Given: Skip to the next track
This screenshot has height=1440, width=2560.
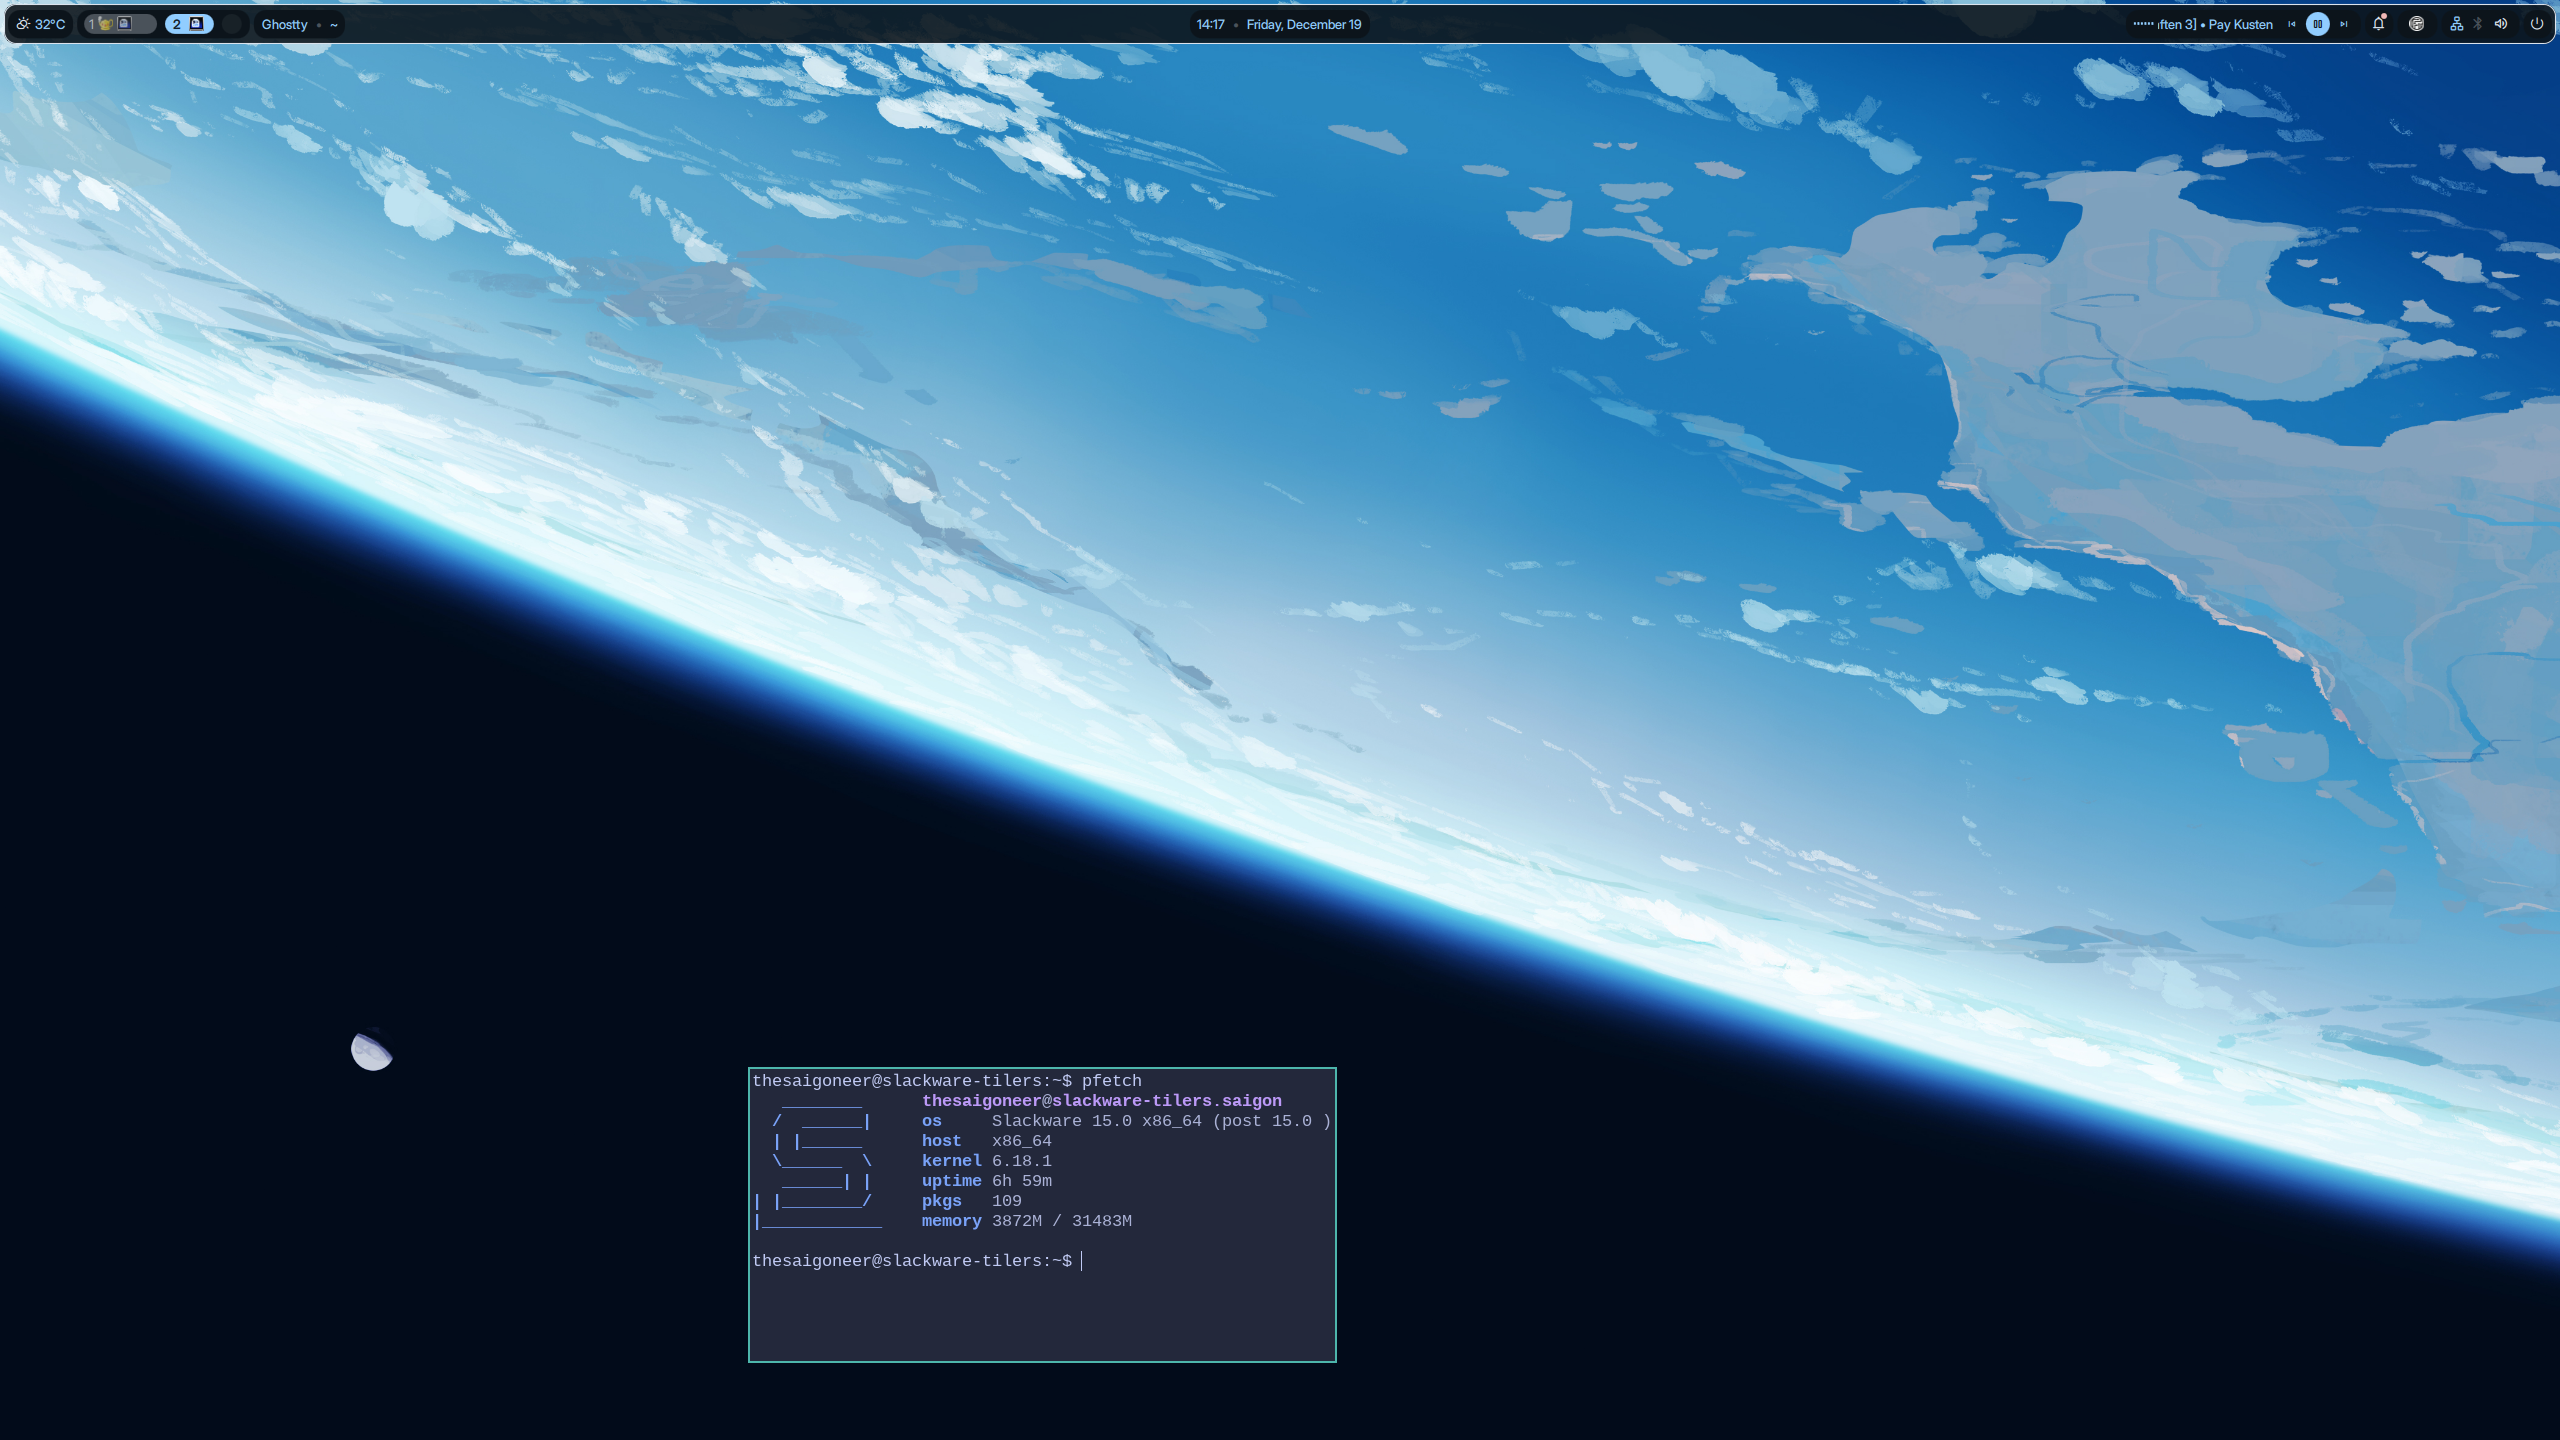Looking at the screenshot, I should tap(2343, 24).
